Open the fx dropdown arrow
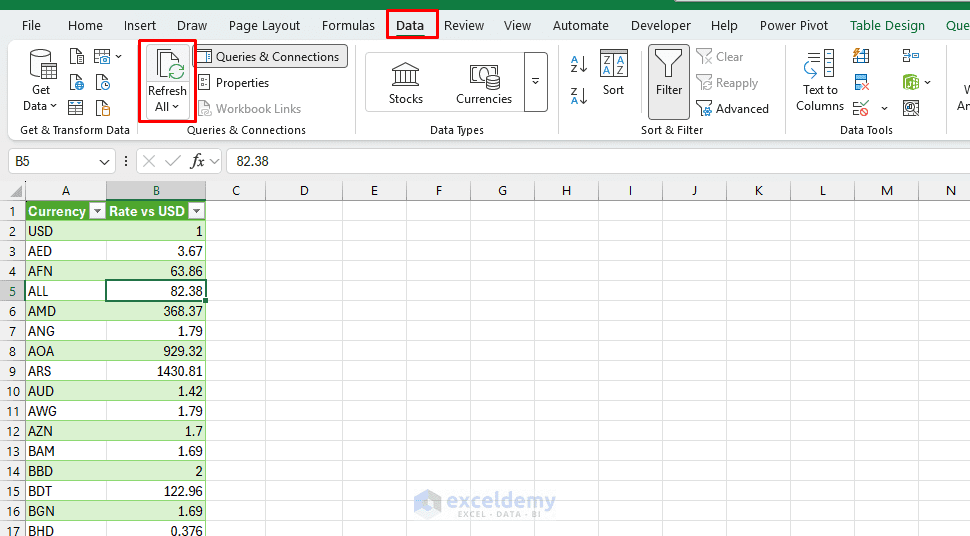This screenshot has height=536, width=970. [215, 162]
